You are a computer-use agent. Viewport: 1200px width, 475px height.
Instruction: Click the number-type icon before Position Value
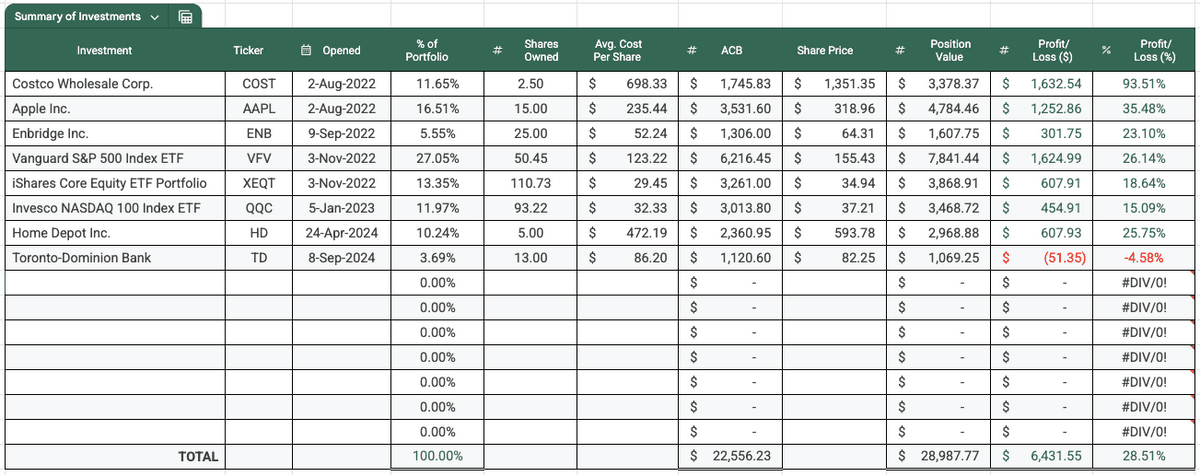point(901,50)
